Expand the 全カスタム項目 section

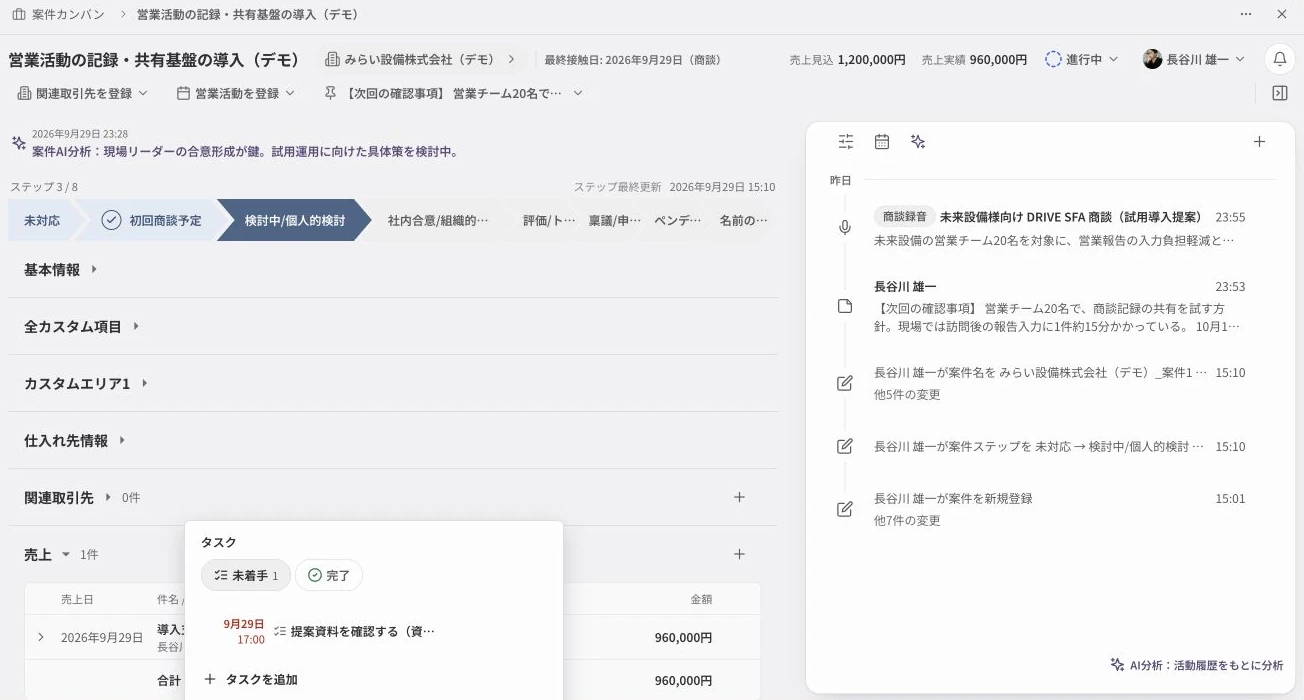click(x=82, y=326)
